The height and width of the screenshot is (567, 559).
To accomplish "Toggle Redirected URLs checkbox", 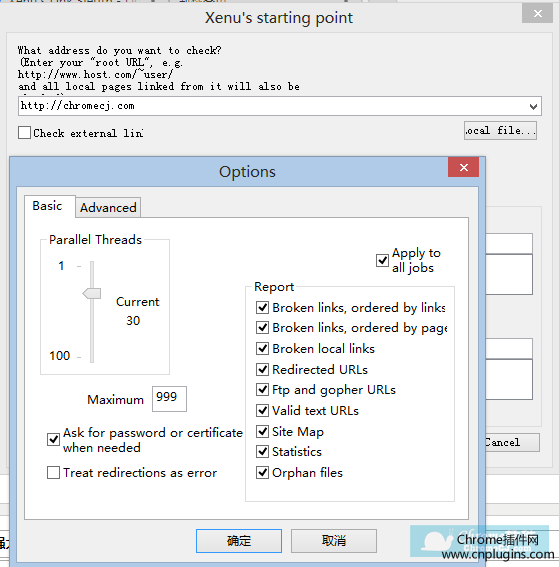I will pos(263,370).
